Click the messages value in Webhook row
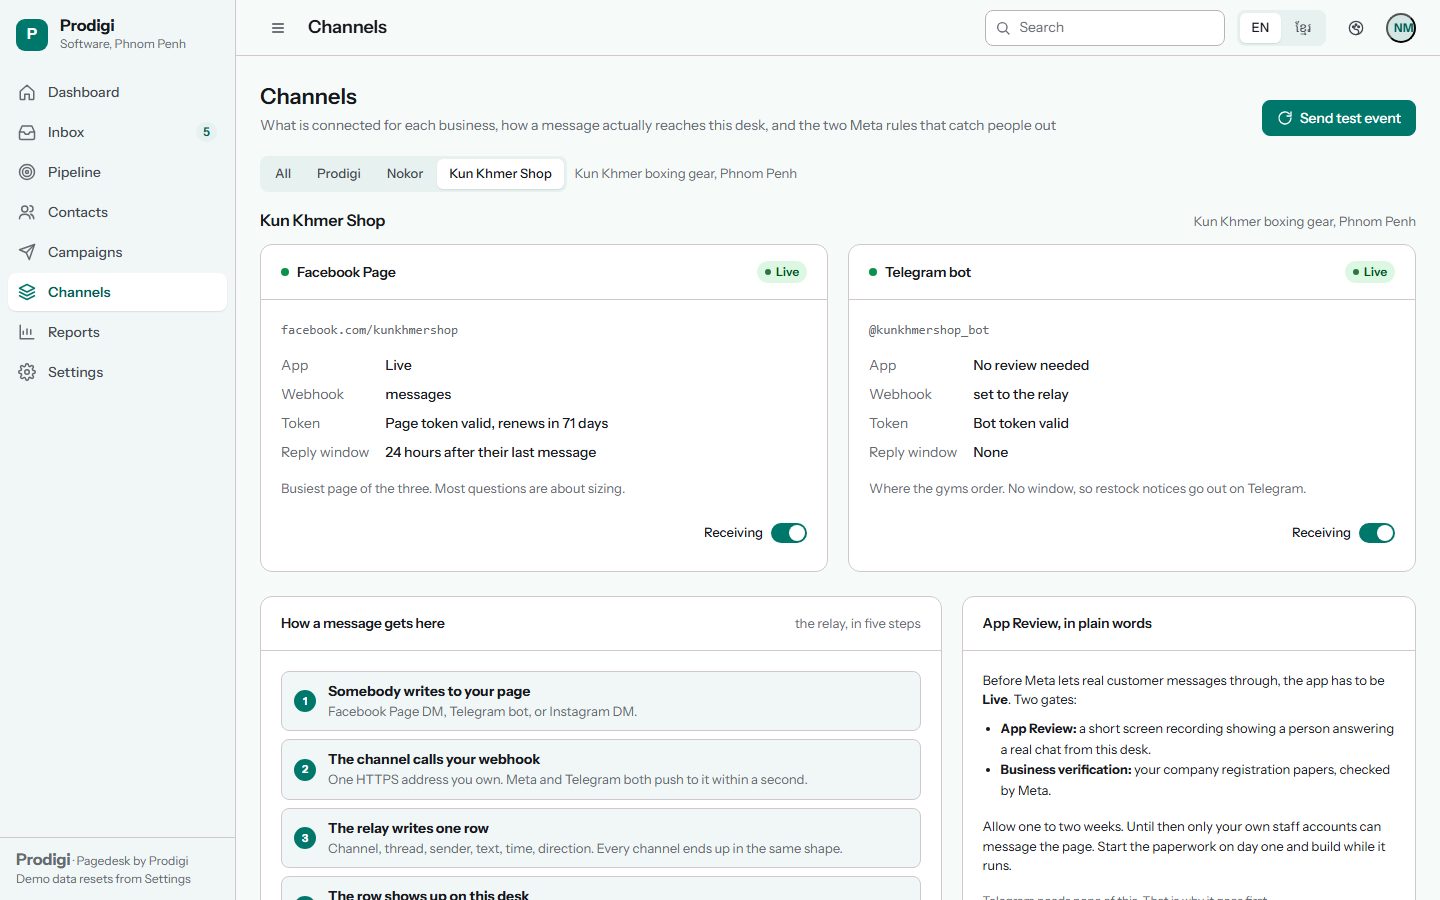 pyautogui.click(x=418, y=394)
